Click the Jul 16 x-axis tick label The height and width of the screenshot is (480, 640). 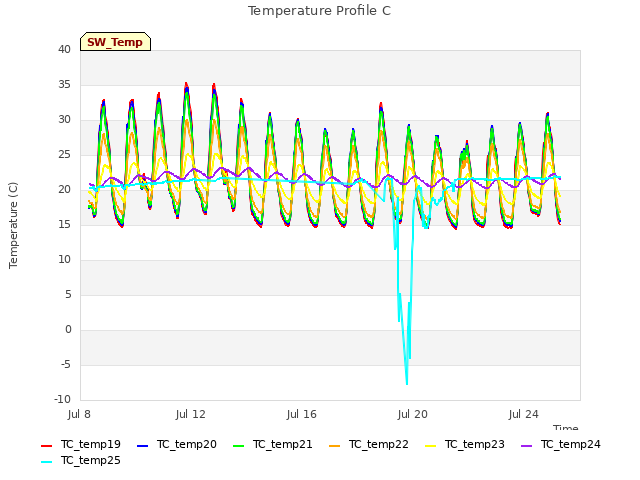[301, 415]
